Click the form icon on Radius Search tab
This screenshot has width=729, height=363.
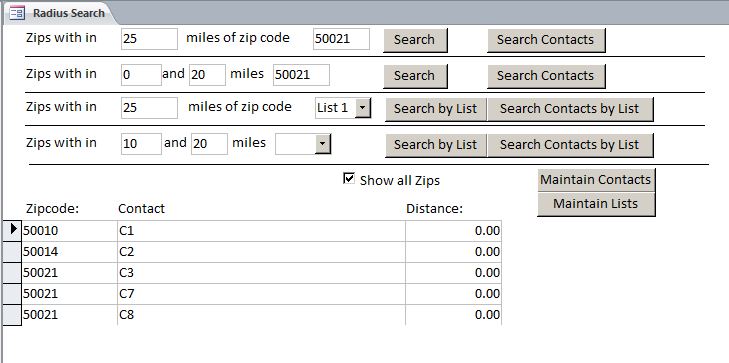[x=17, y=13]
